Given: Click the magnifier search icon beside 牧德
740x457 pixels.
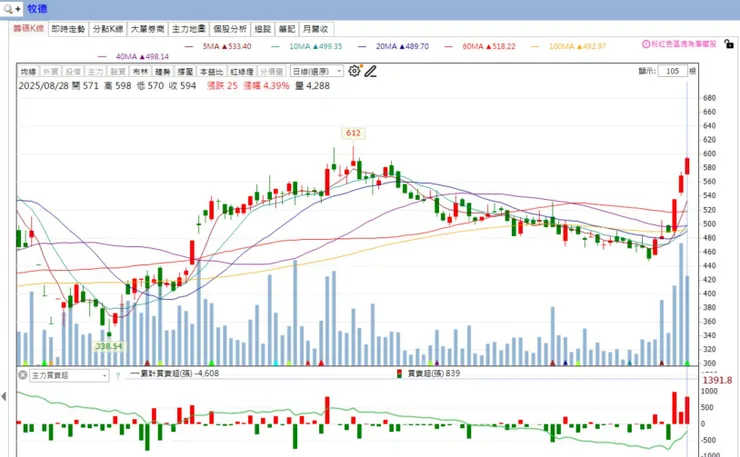Looking at the screenshot, I should pyautogui.click(x=8, y=8).
